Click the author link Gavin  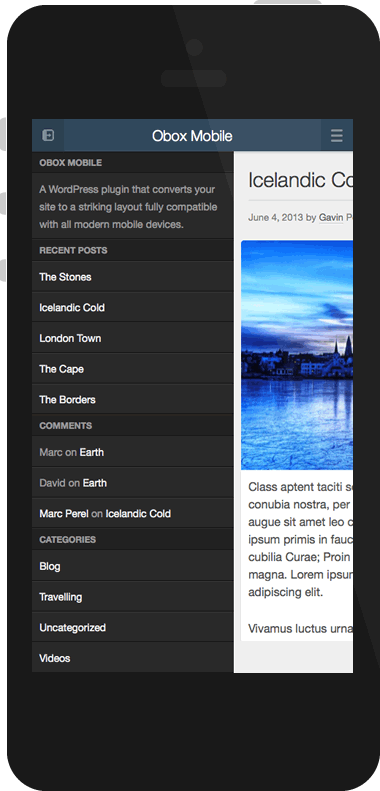(x=331, y=217)
